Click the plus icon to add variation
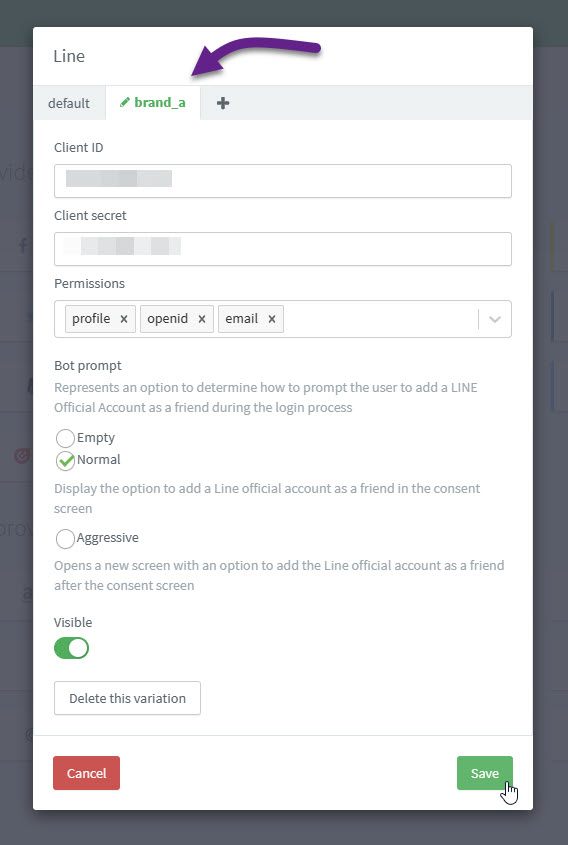Screen dimensions: 568x845 click(223, 103)
